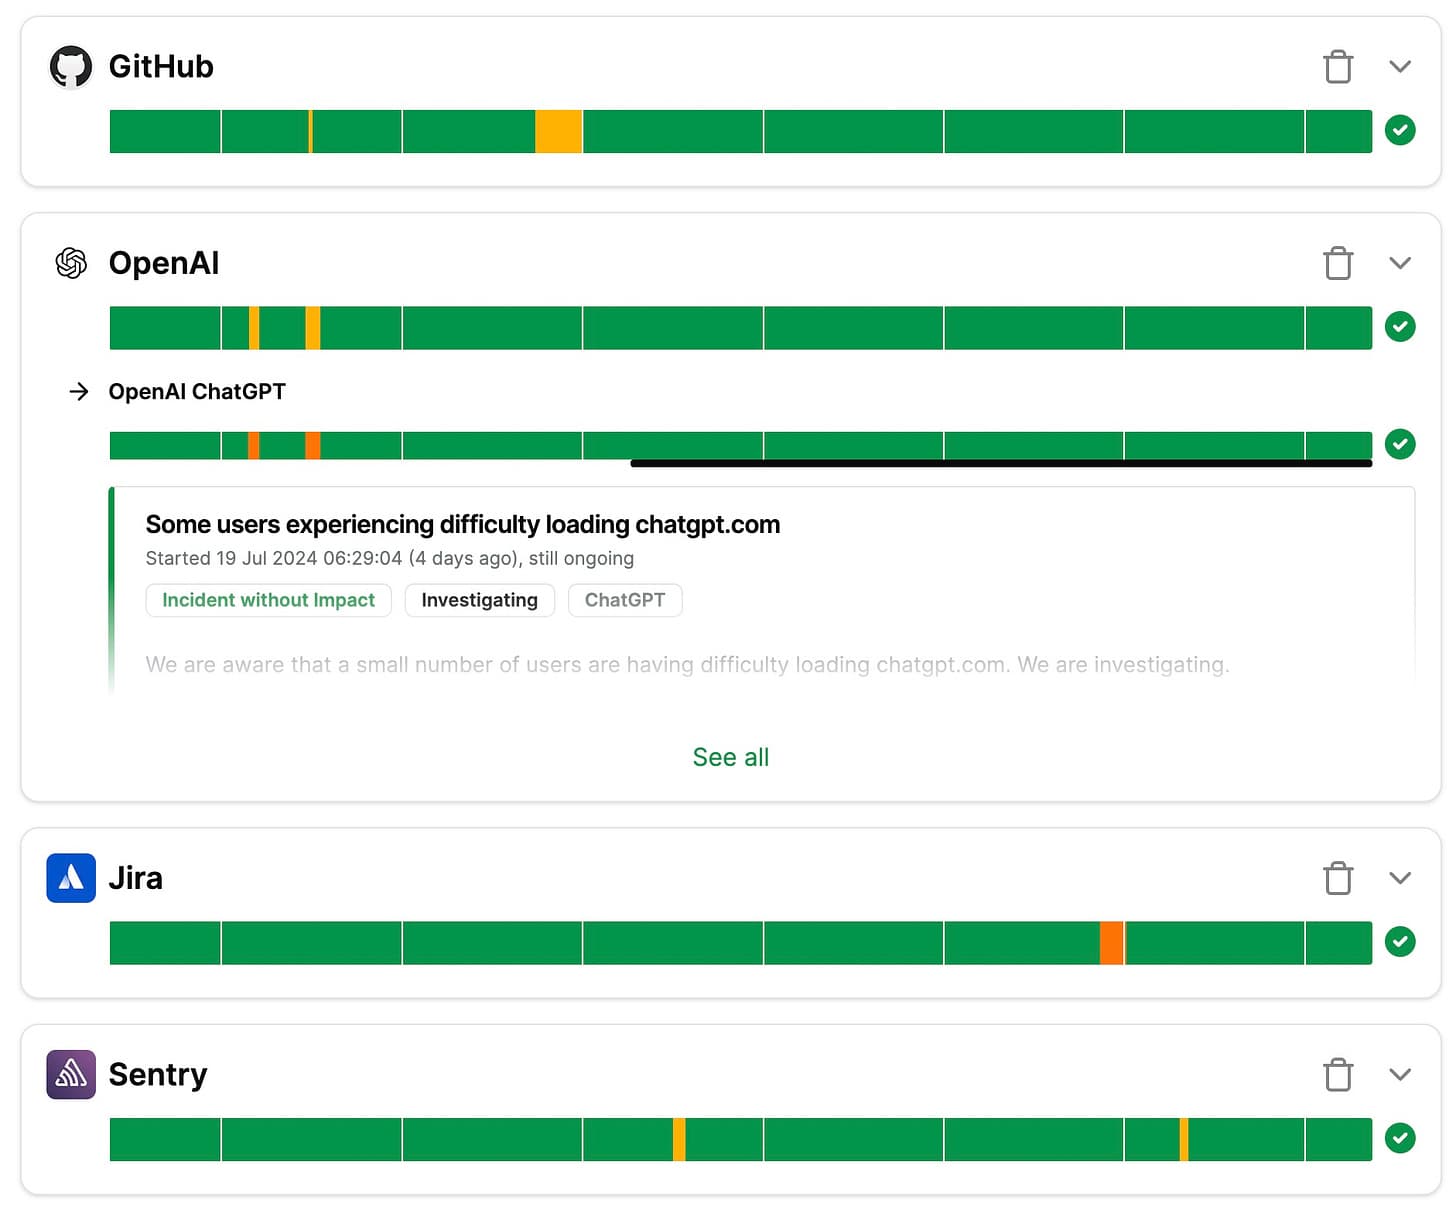Click the large yellow segment in GitHub's bar
This screenshot has width=1456, height=1210.
point(558,131)
